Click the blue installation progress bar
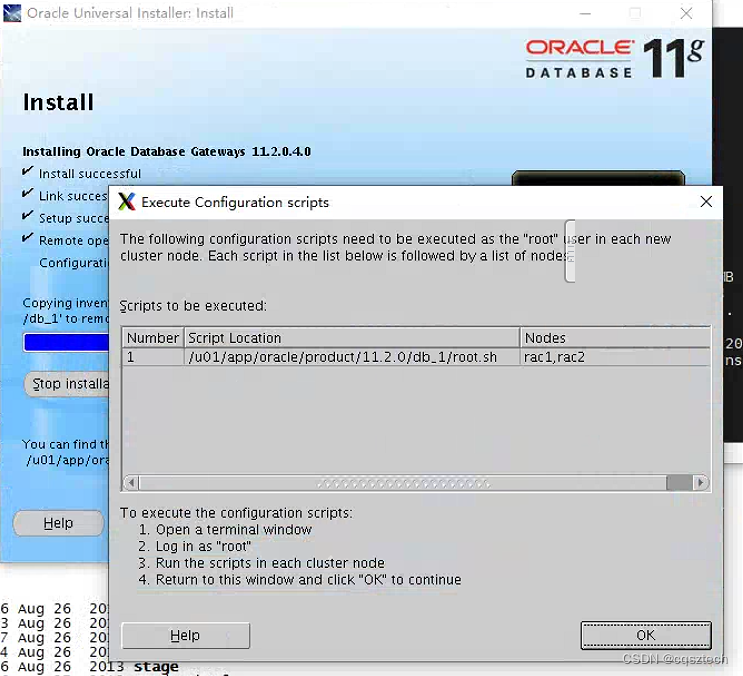Viewport: 743px width, 676px height. click(66, 342)
